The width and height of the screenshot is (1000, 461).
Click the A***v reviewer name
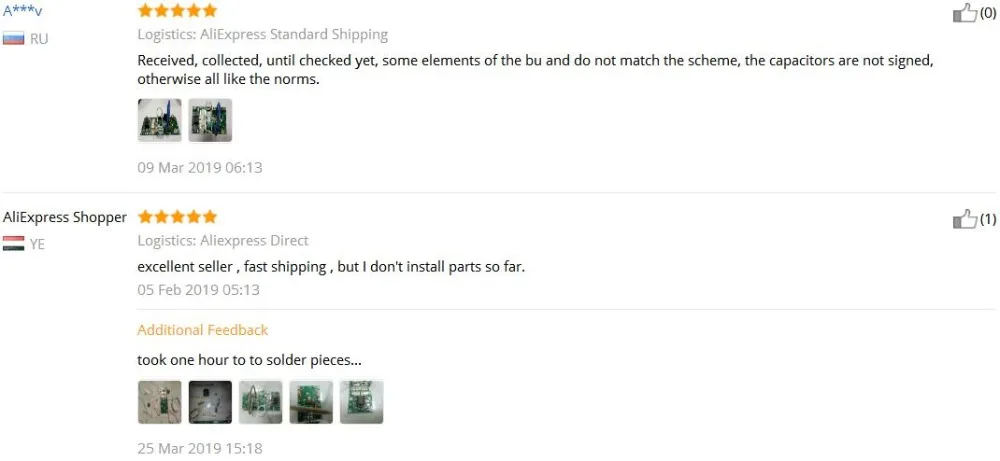click(x=22, y=11)
